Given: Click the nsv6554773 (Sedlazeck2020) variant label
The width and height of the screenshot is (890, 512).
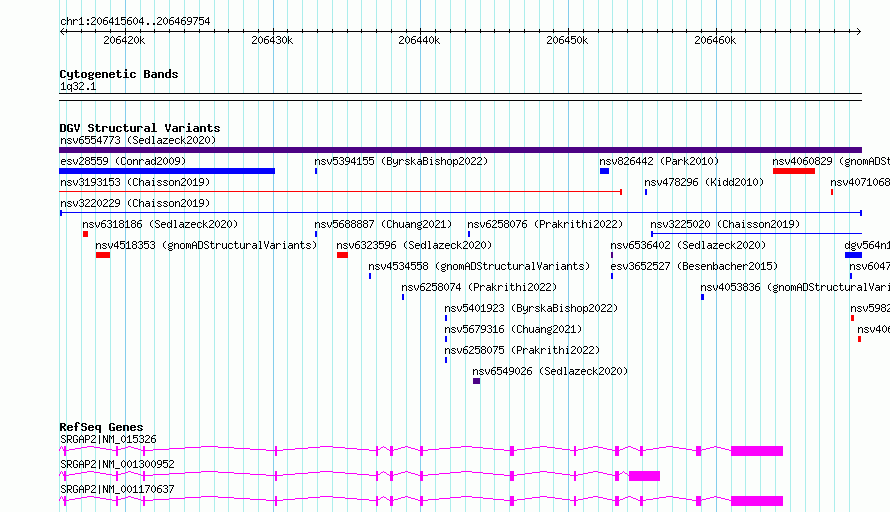Looking at the screenshot, I should point(138,140).
